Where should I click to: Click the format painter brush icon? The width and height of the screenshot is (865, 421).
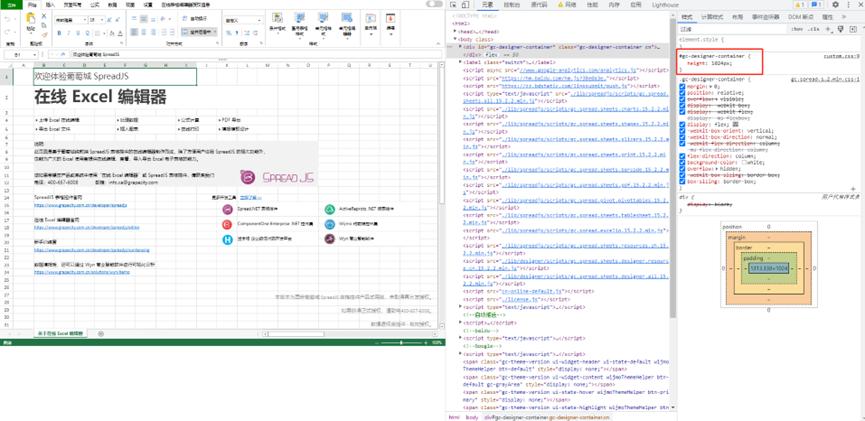click(44, 34)
